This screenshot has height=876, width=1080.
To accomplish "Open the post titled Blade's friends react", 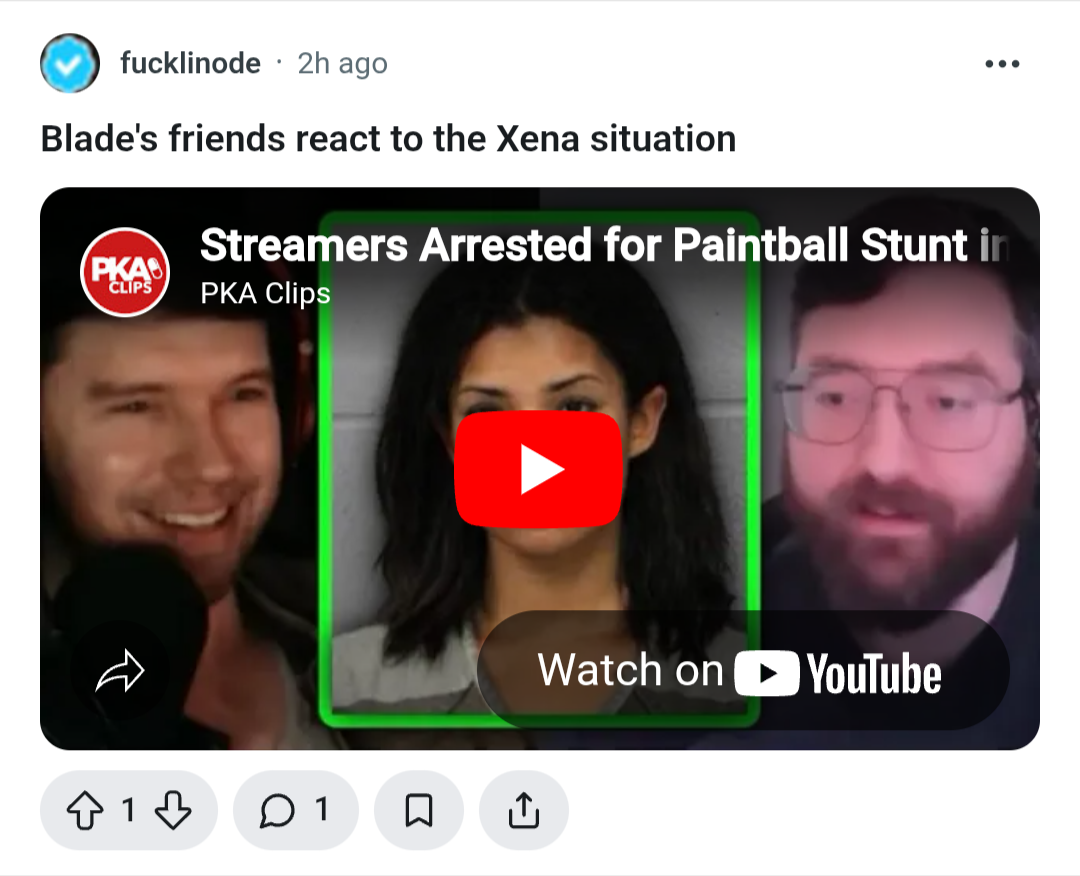I will tap(388, 138).
